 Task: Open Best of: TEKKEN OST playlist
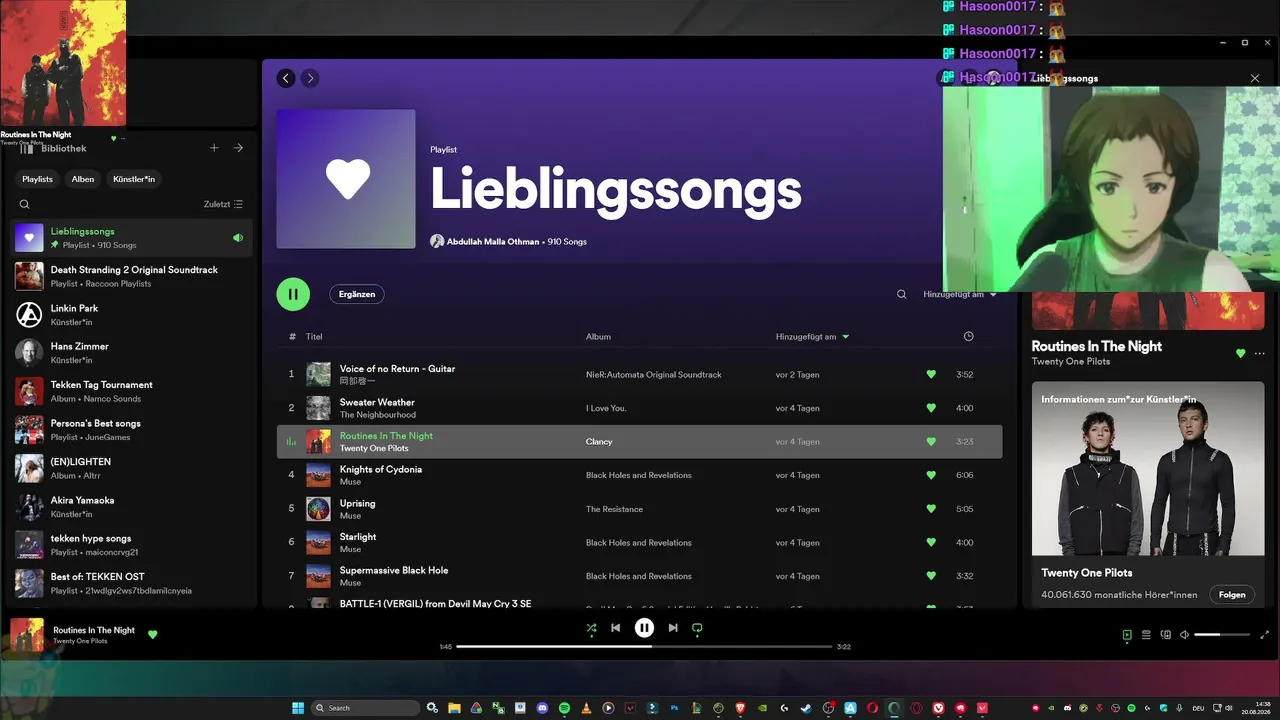tap(131, 583)
